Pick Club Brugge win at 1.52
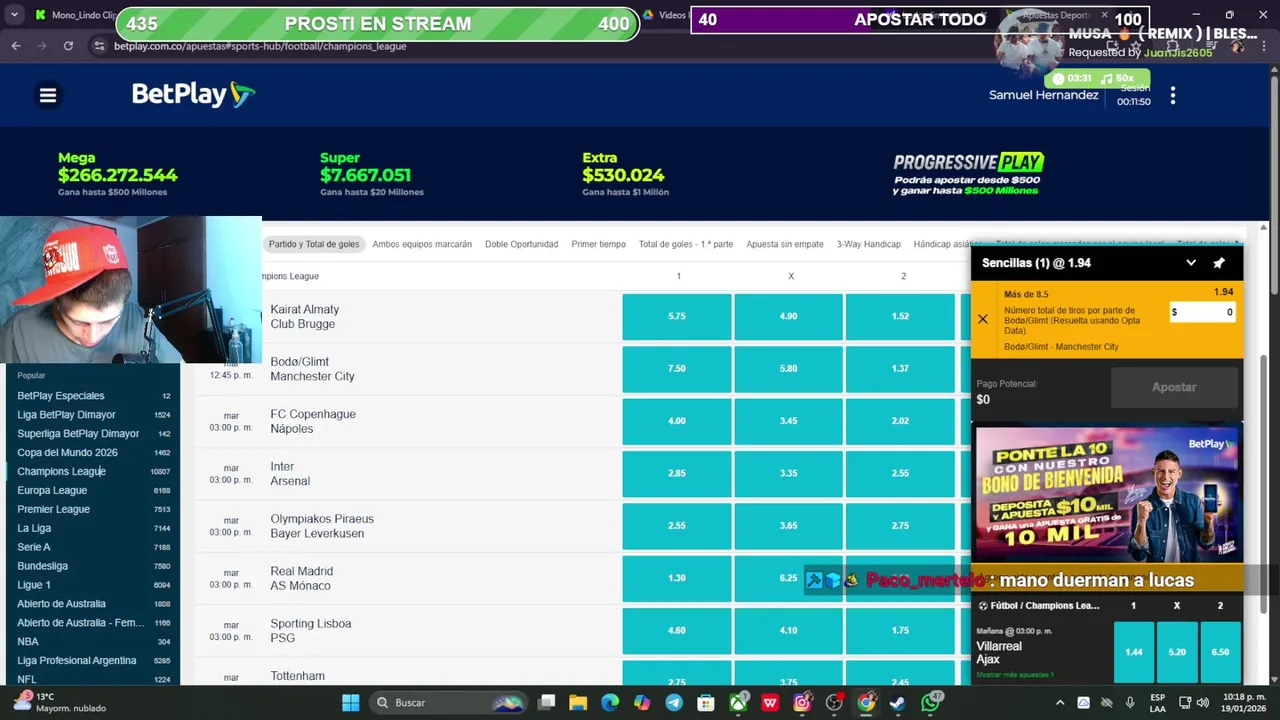 (900, 316)
